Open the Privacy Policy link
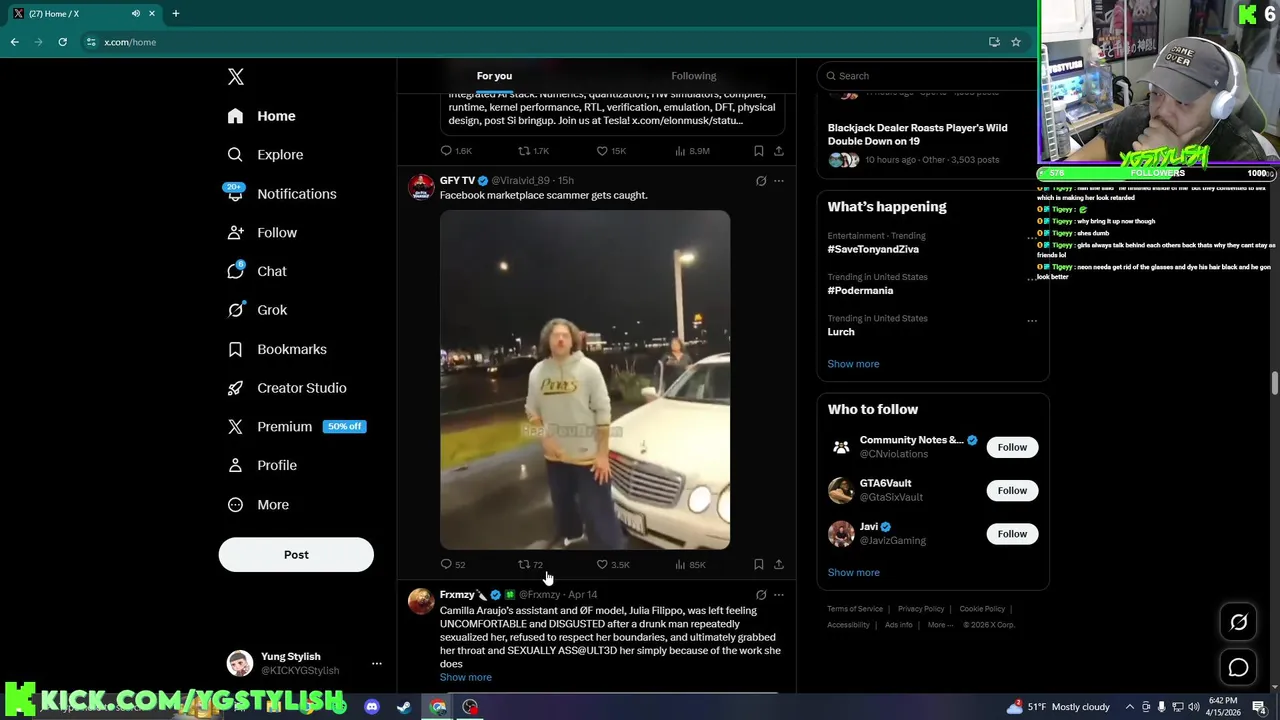1280x720 pixels. coord(921,609)
